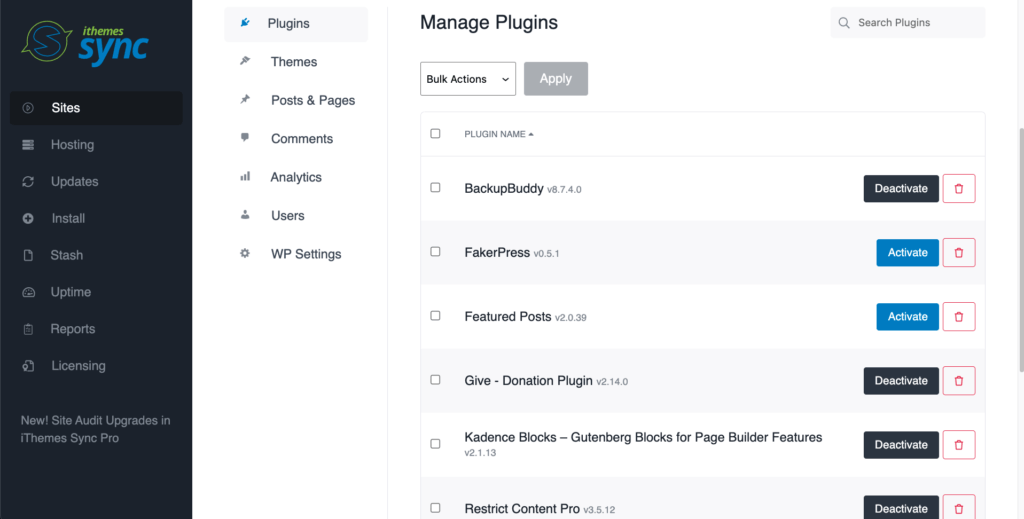Check the Restrict Content Pro checkbox
The height and width of the screenshot is (519, 1024).
coord(436,507)
